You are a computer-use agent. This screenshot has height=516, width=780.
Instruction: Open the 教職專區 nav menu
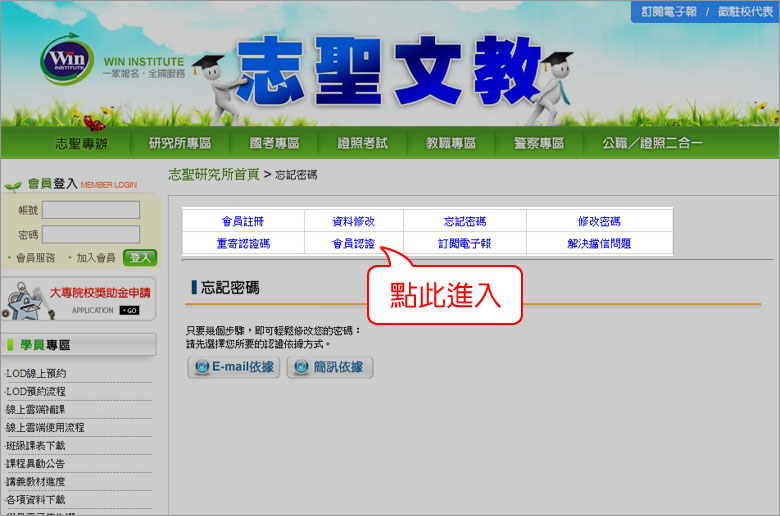tap(451, 143)
